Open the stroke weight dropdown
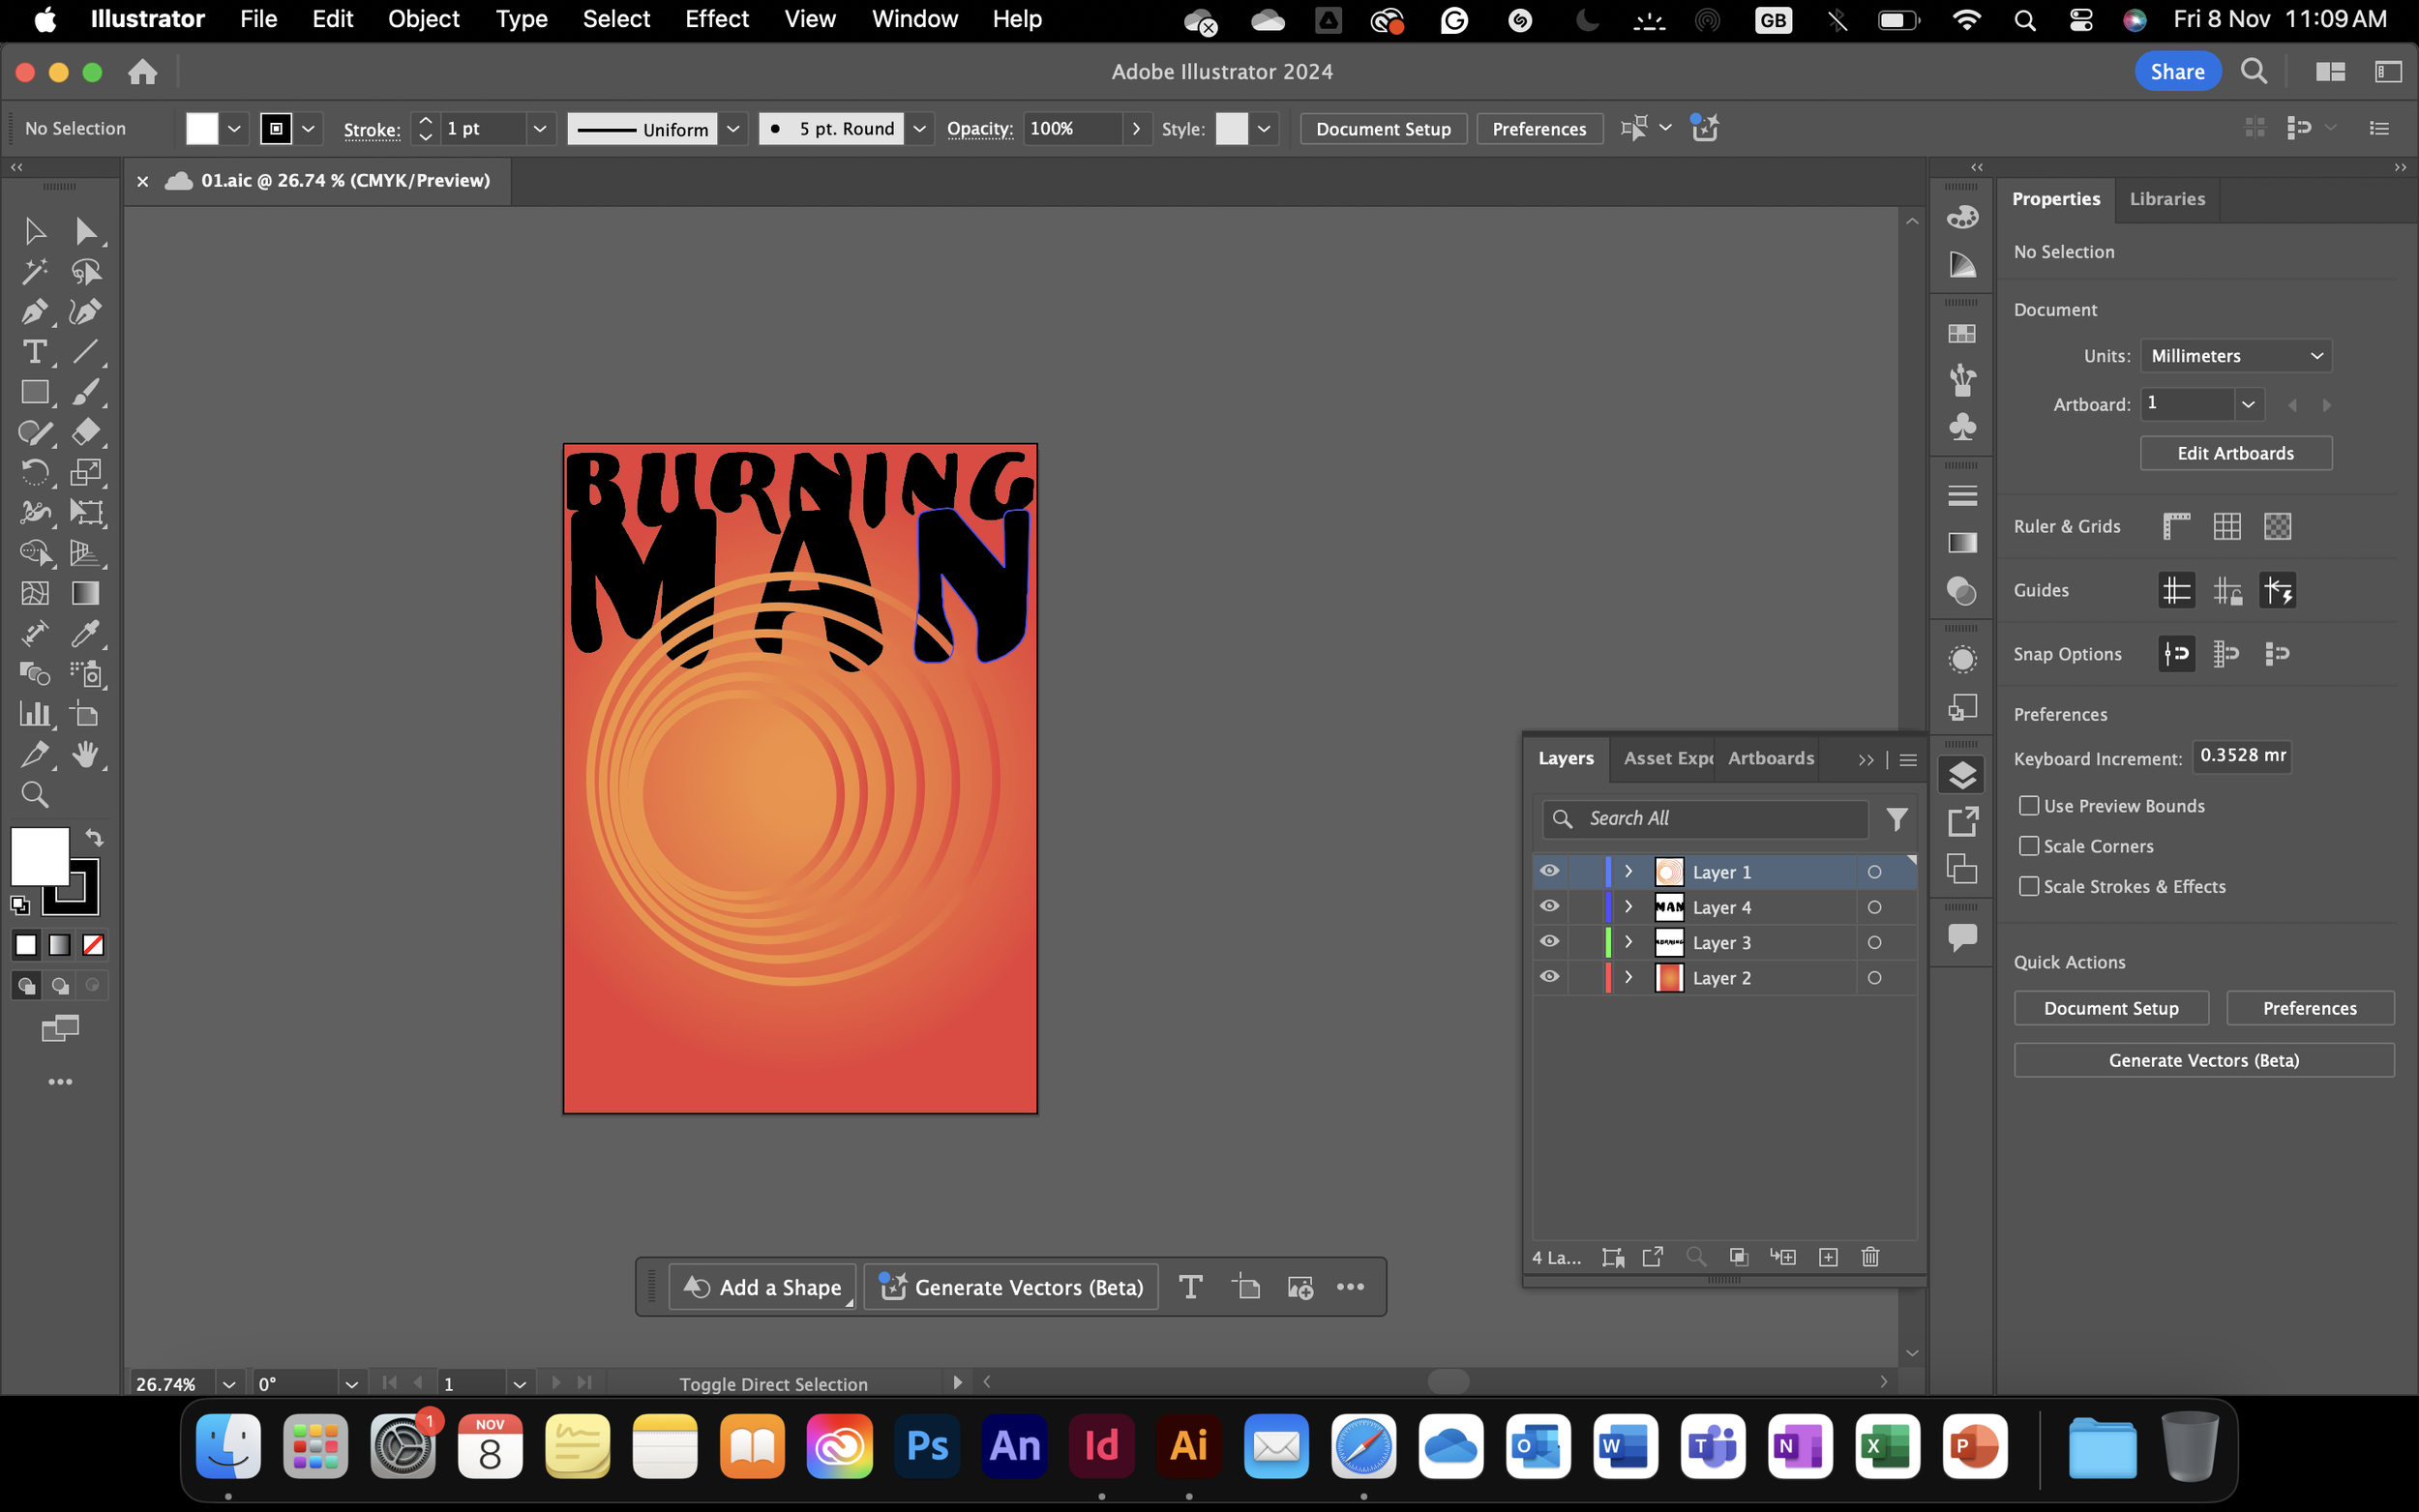Image resolution: width=2419 pixels, height=1512 pixels. 539,128
